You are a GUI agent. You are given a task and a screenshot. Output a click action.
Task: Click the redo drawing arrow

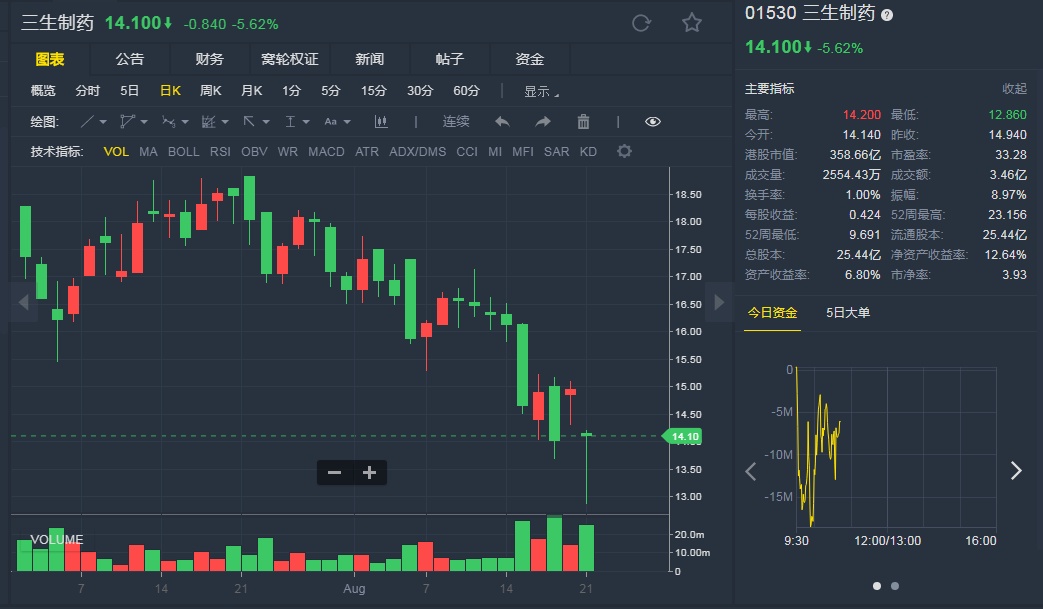point(543,122)
